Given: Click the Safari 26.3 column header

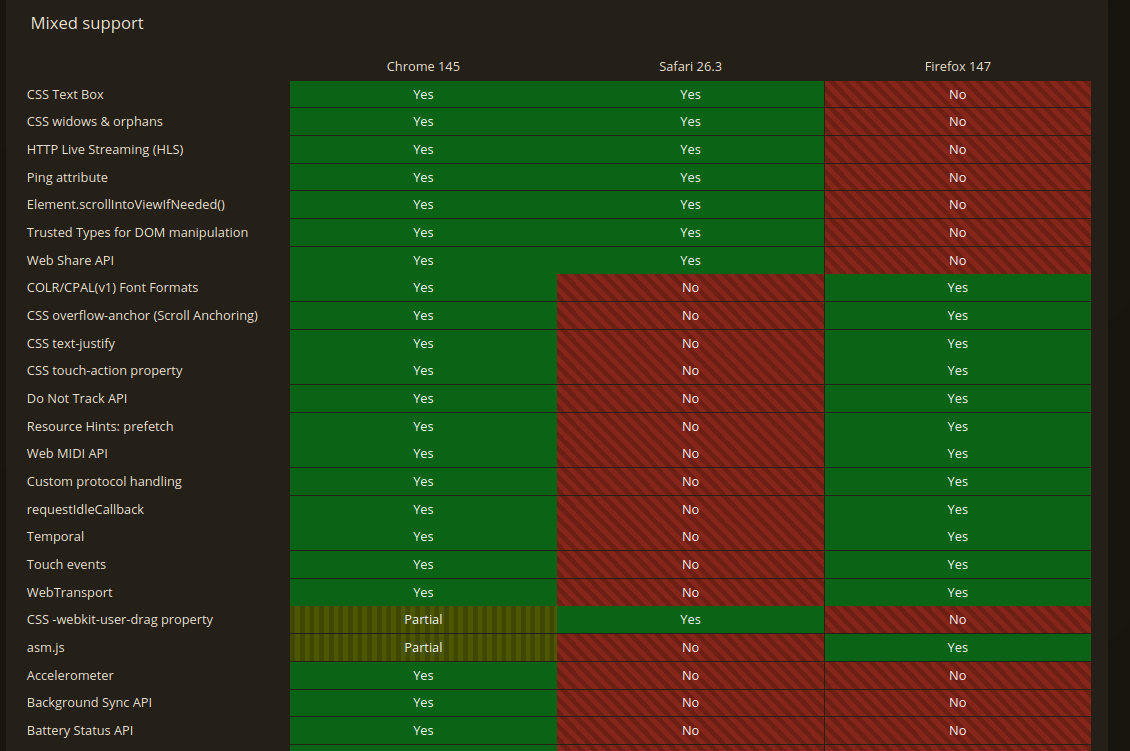Looking at the screenshot, I should (690, 66).
